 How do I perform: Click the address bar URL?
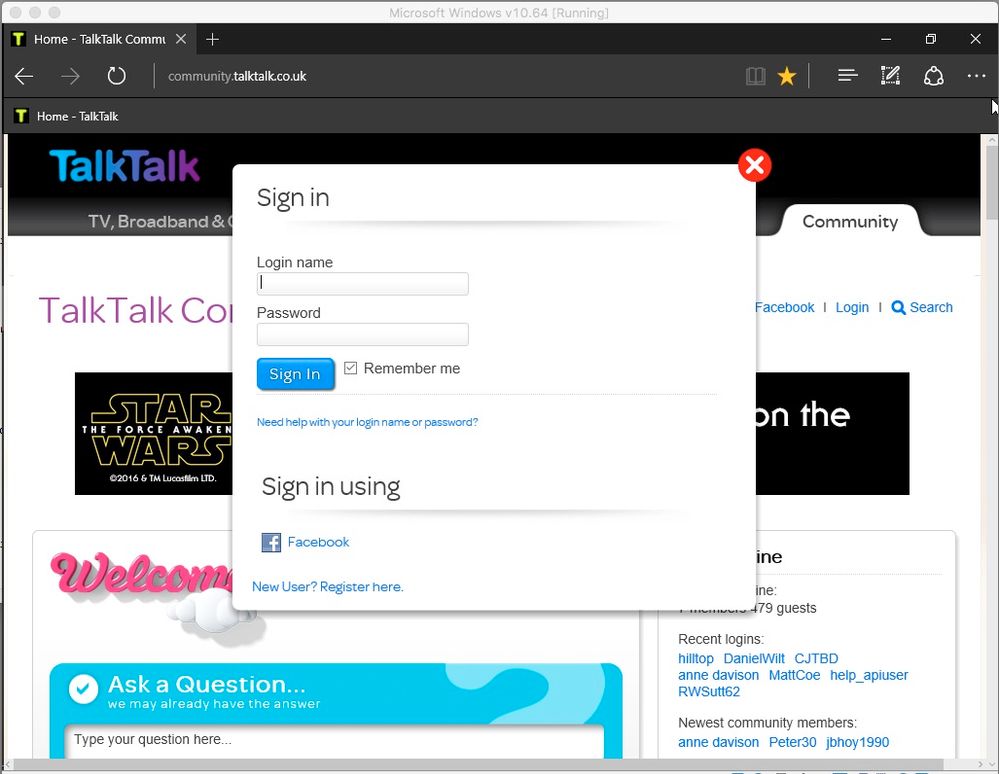pos(237,76)
